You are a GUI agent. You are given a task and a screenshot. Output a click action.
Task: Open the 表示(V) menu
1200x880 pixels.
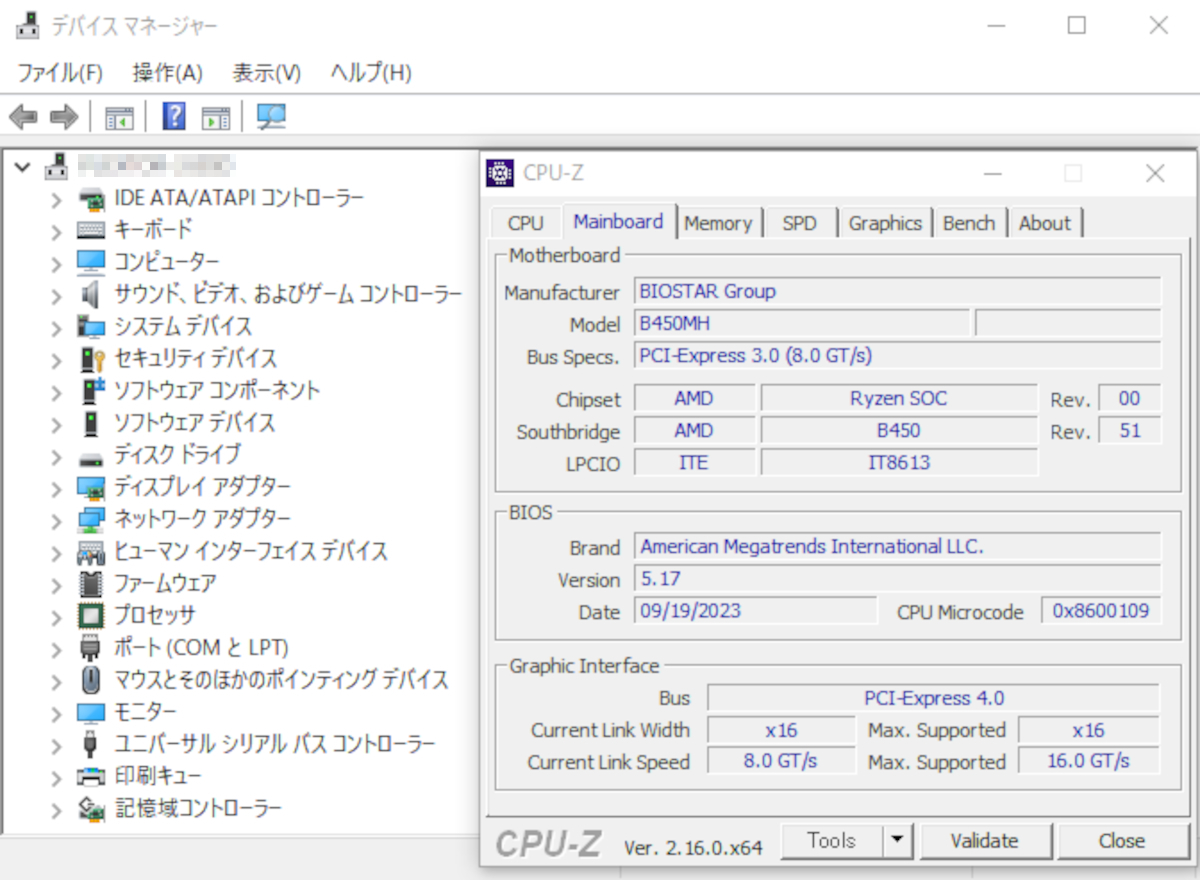[264, 72]
